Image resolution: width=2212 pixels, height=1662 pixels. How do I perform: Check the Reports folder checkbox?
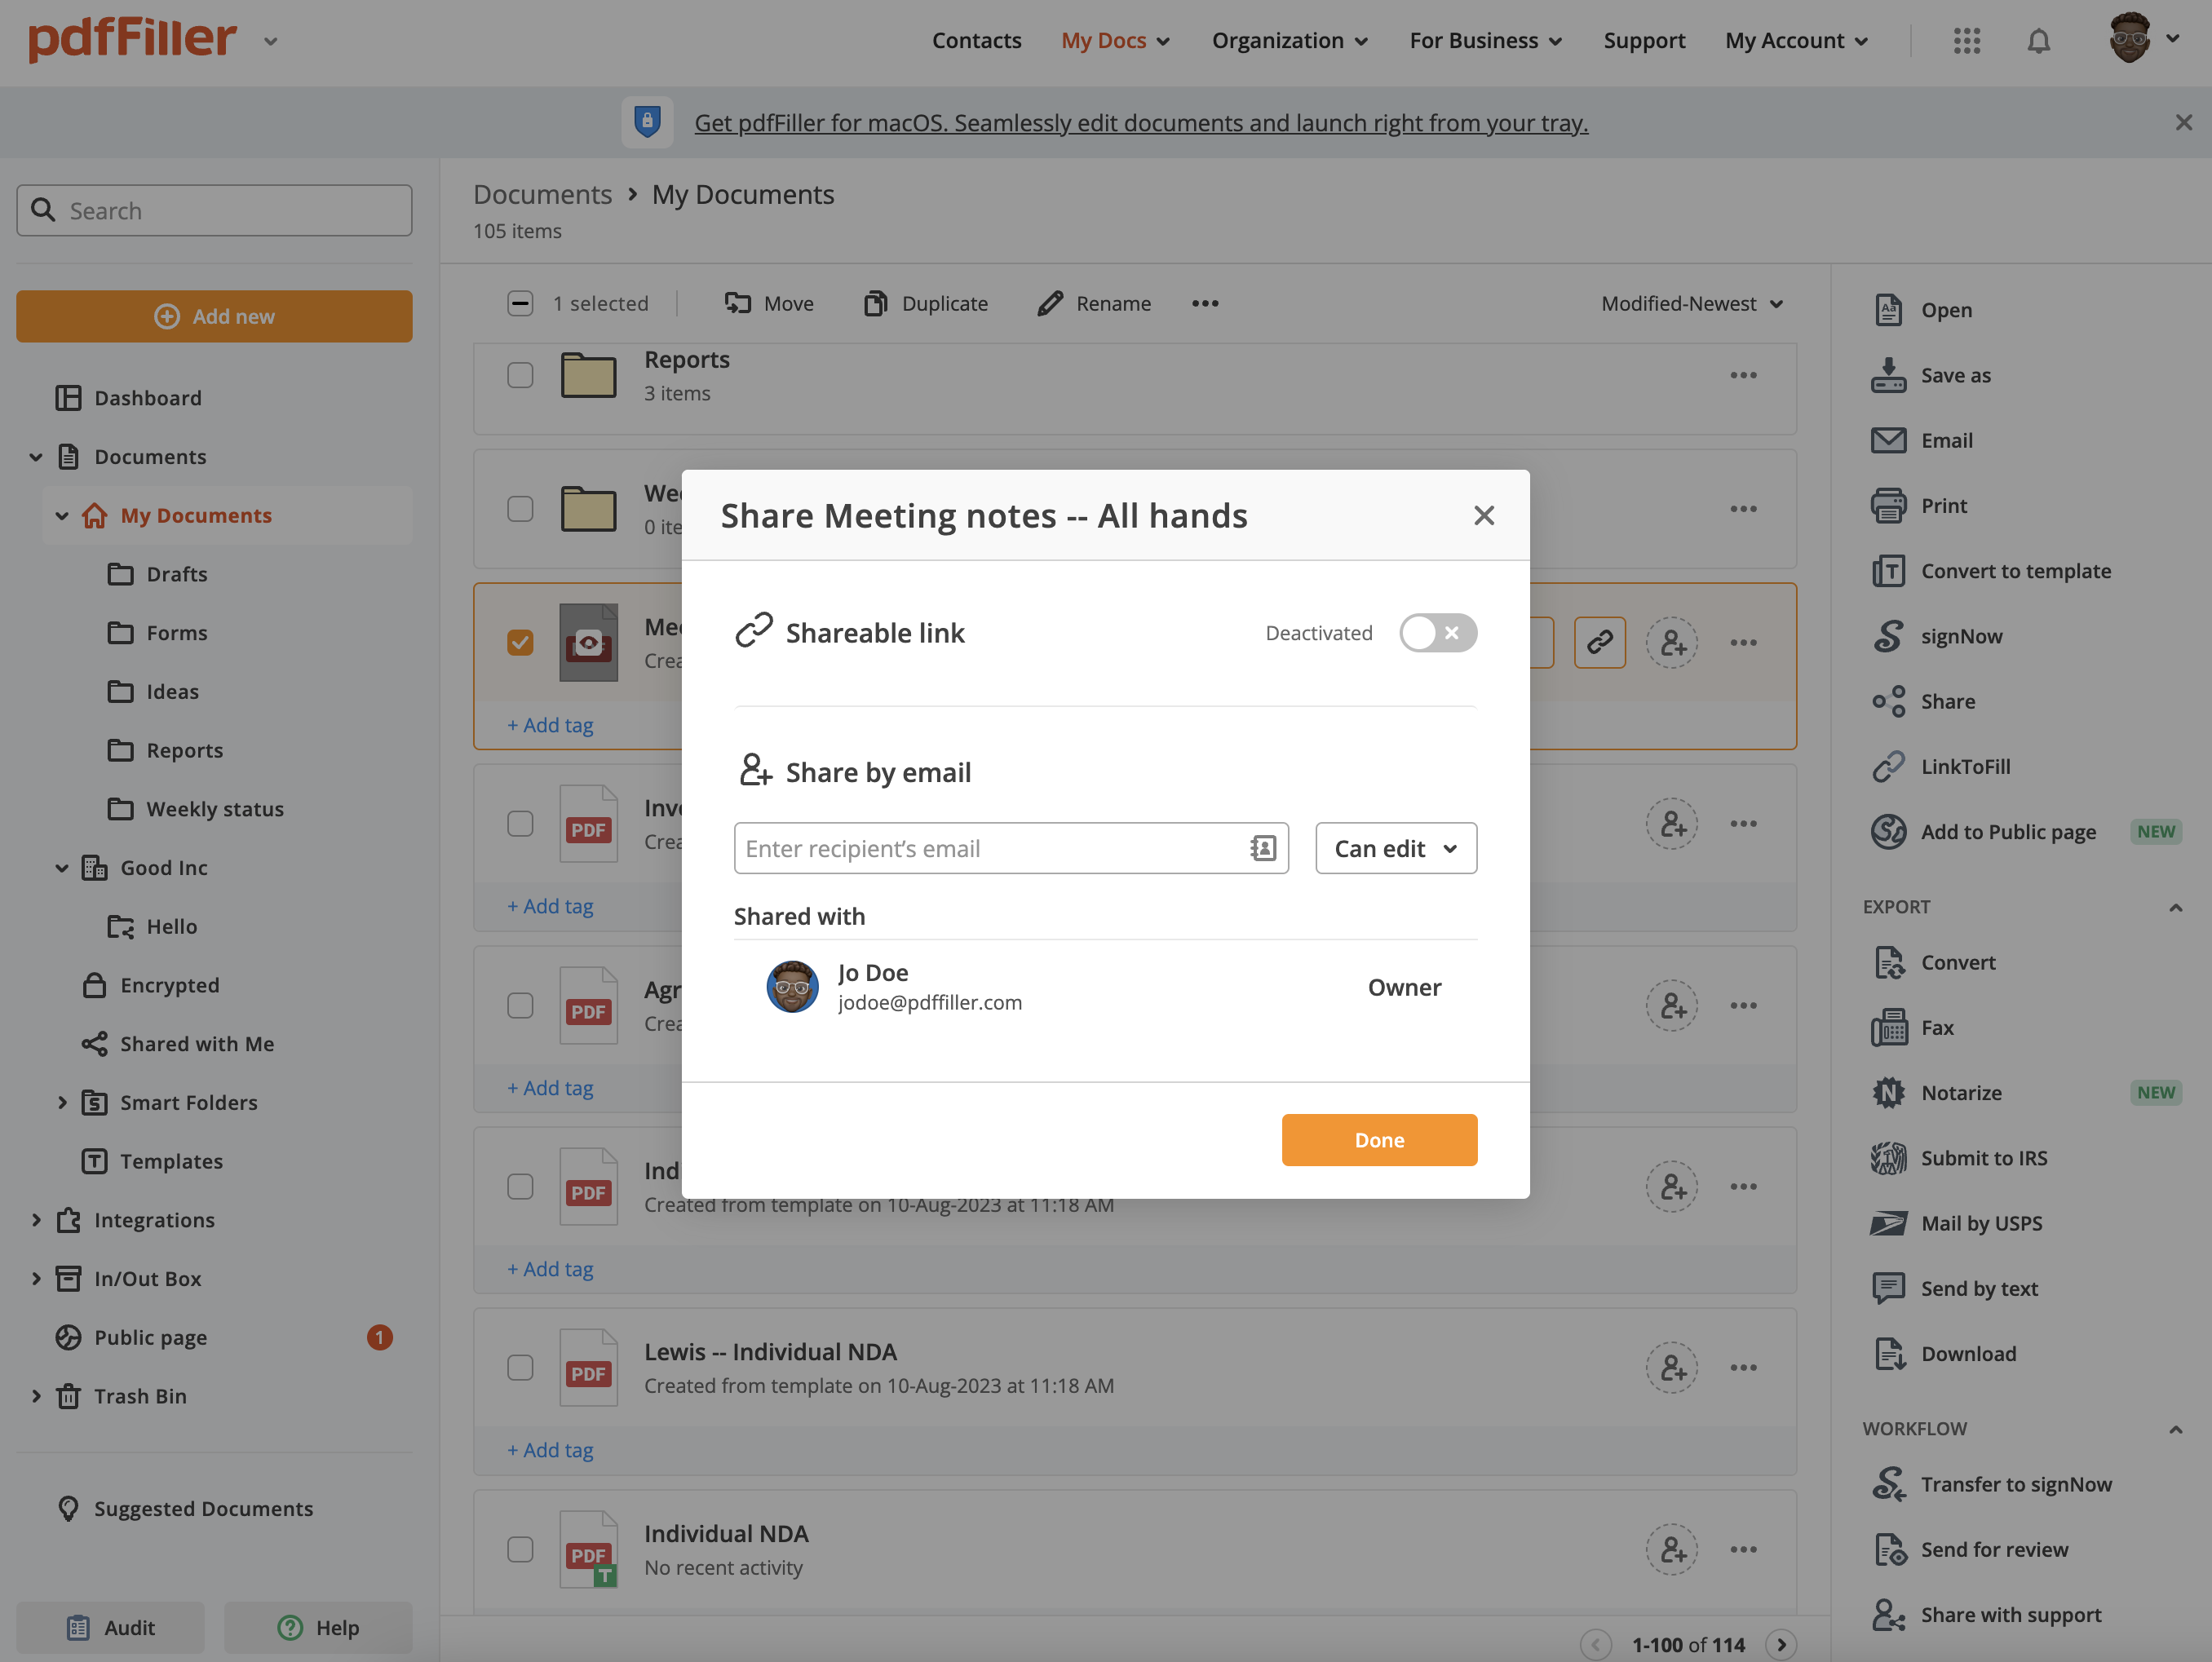[520, 375]
